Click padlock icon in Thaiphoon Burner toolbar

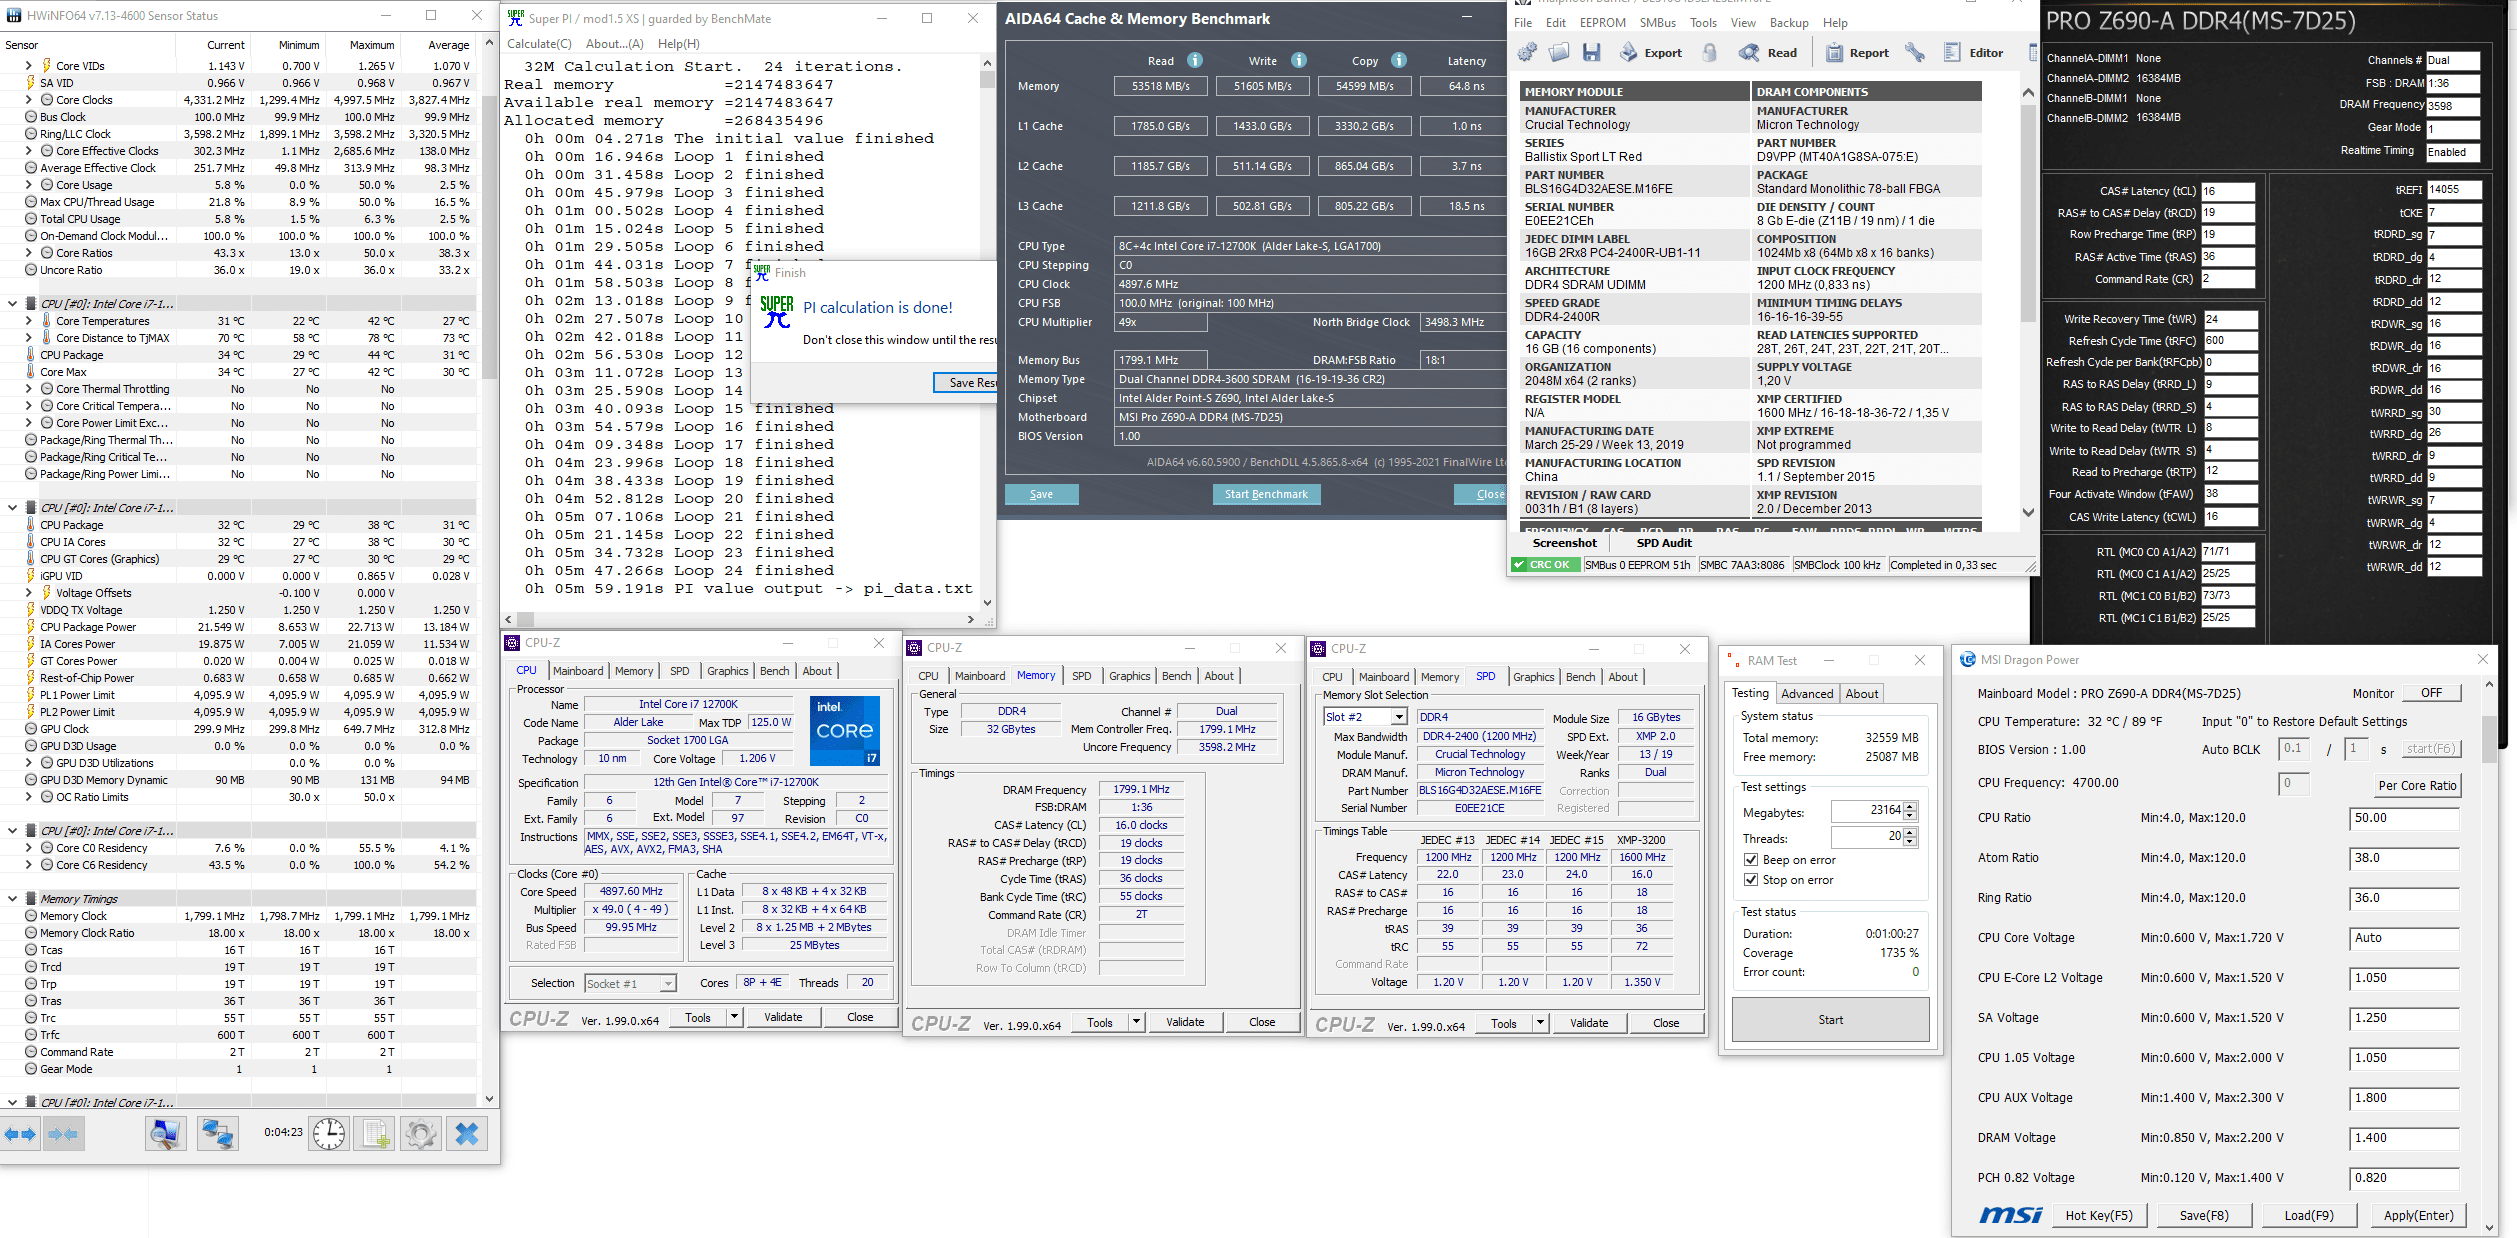(1710, 53)
